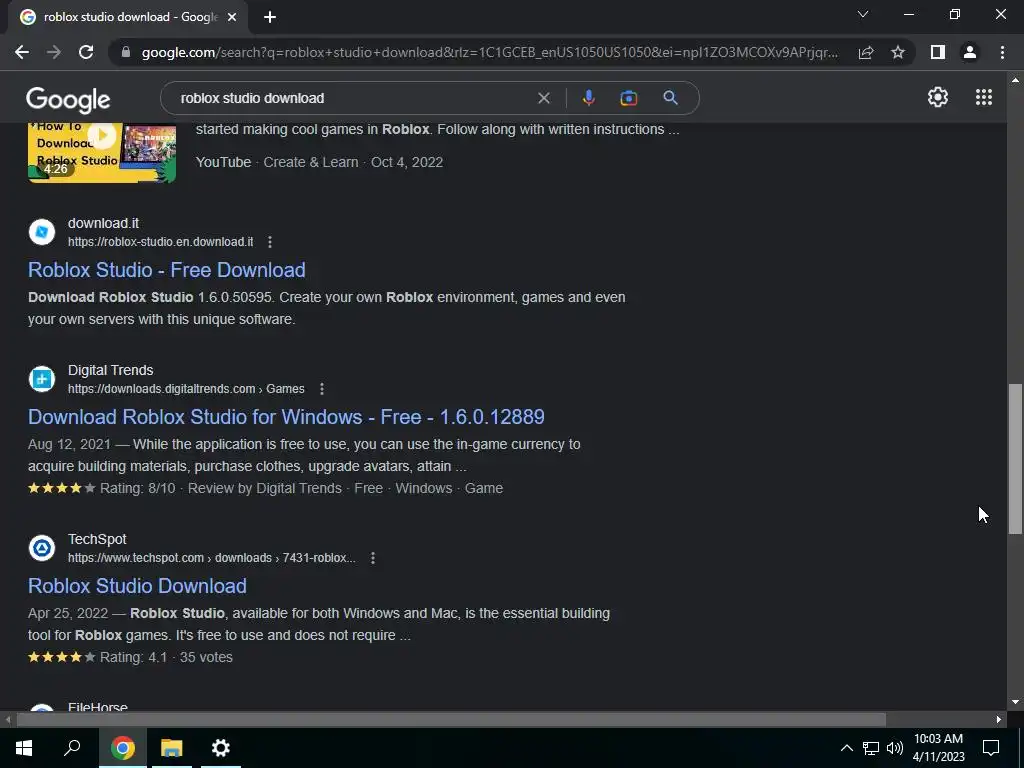Clear the Google search box text
The image size is (1024, 768).
[543, 98]
